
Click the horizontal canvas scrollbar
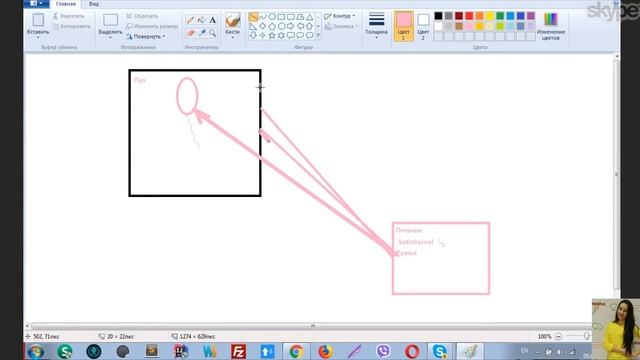tap(313, 326)
